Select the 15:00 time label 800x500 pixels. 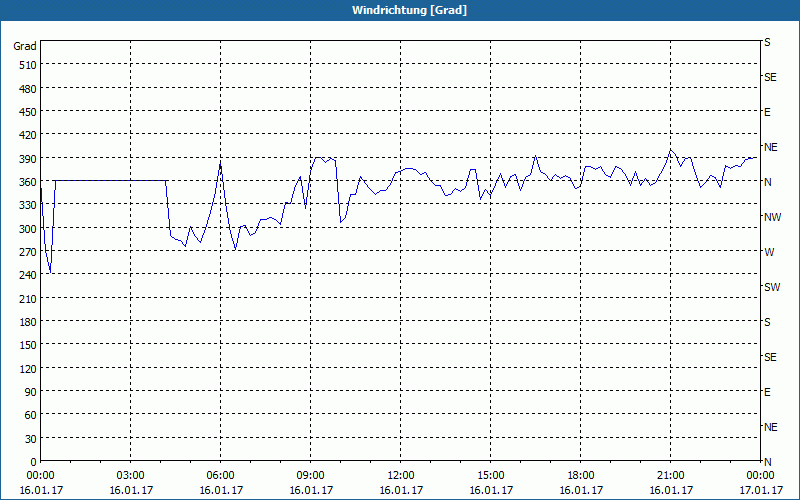pos(491,476)
